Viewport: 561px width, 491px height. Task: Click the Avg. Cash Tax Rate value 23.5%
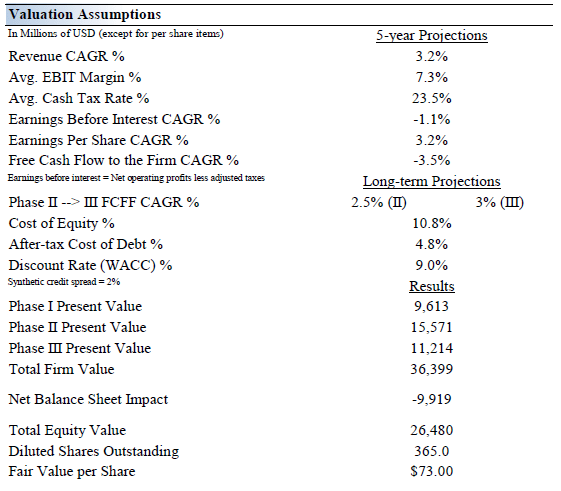431,98
